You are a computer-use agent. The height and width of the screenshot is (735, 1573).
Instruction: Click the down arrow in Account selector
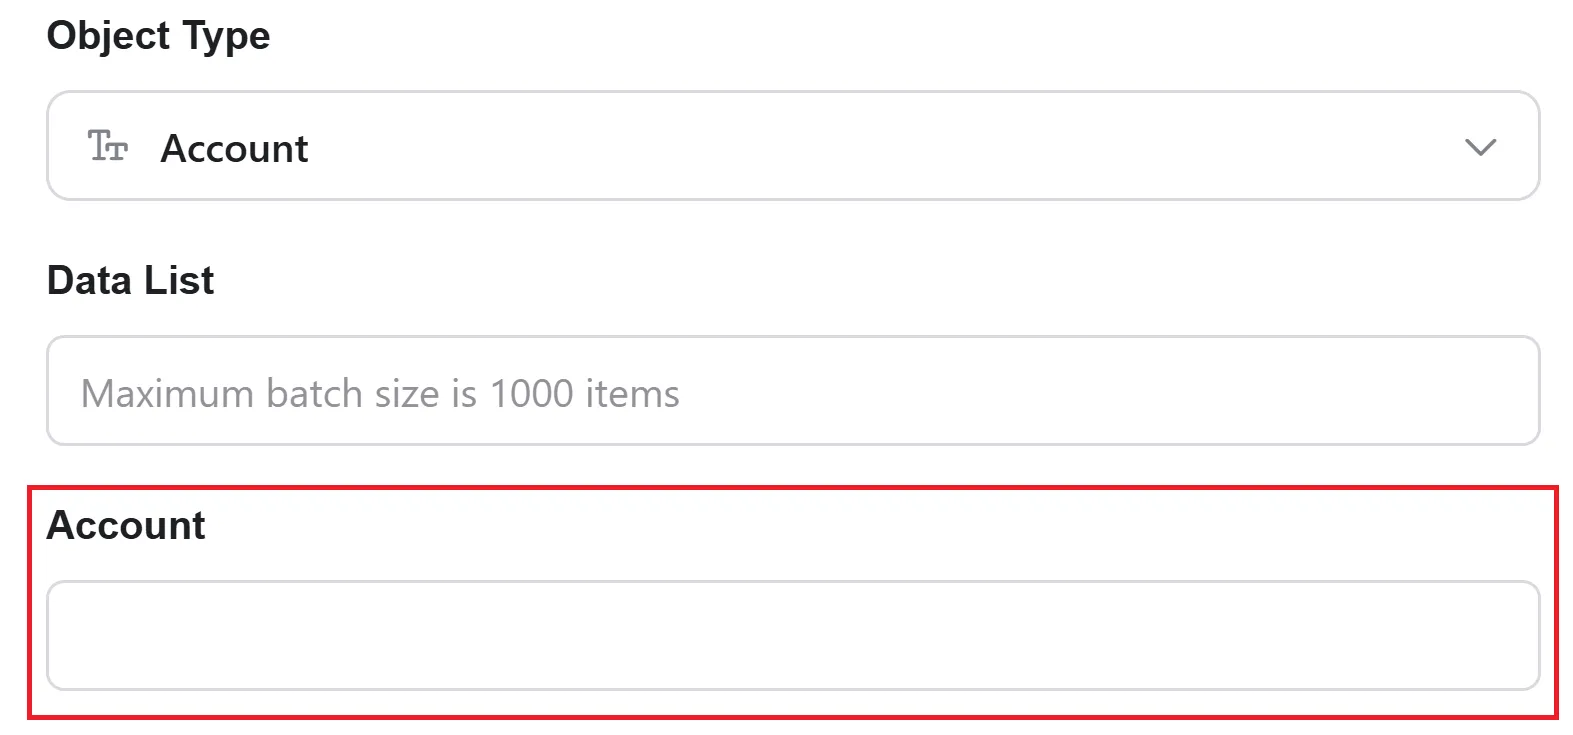coord(1480,147)
